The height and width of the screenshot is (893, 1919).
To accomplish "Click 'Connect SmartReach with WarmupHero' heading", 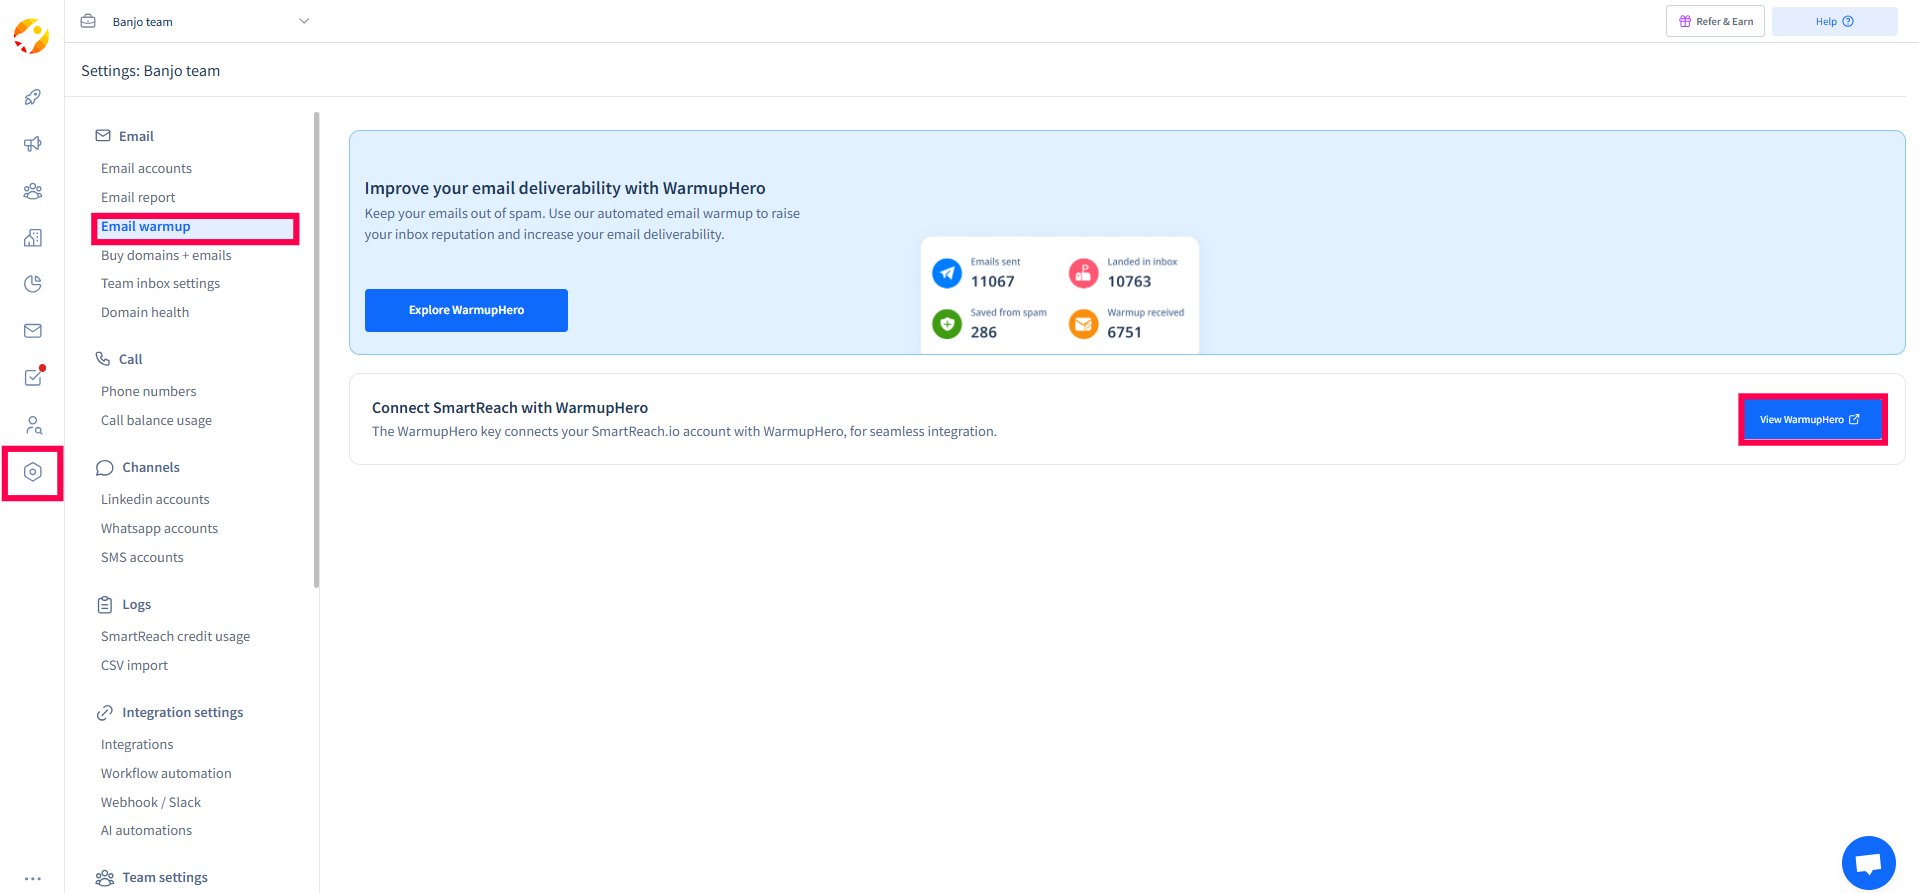I will click(510, 408).
